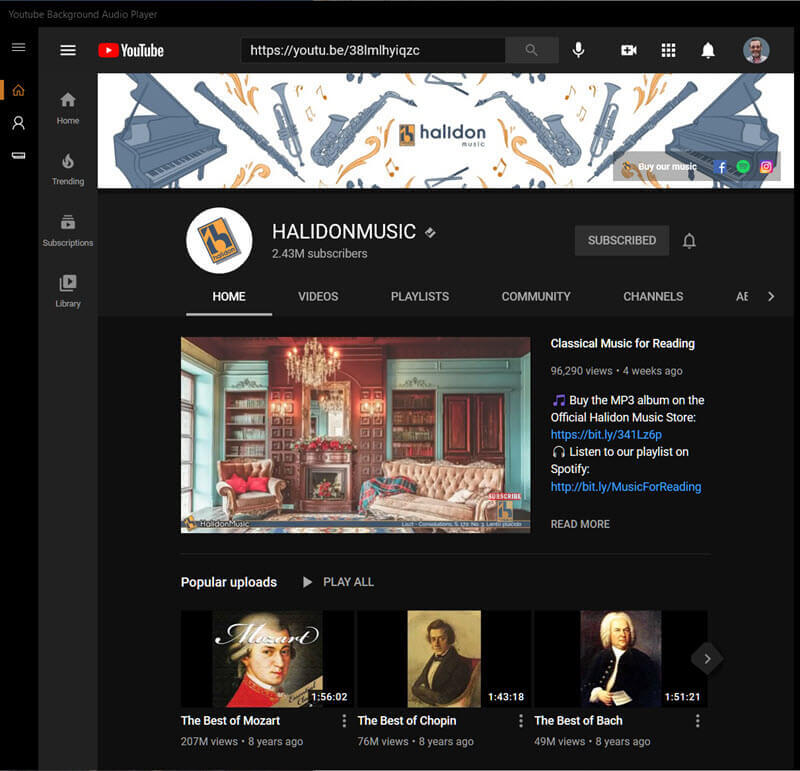Open the user avatar account menu

756,50
